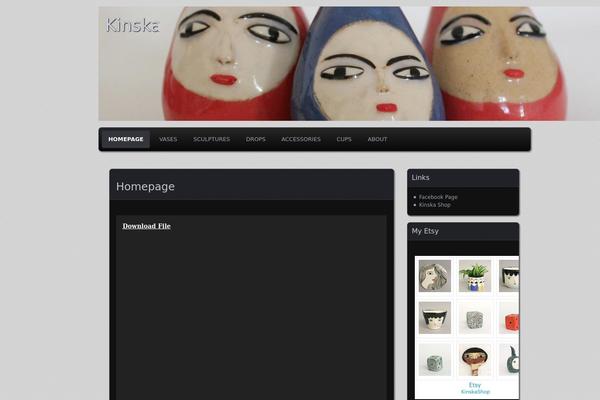
Task: Open the green plant planter thumbnail
Action: point(475,276)
